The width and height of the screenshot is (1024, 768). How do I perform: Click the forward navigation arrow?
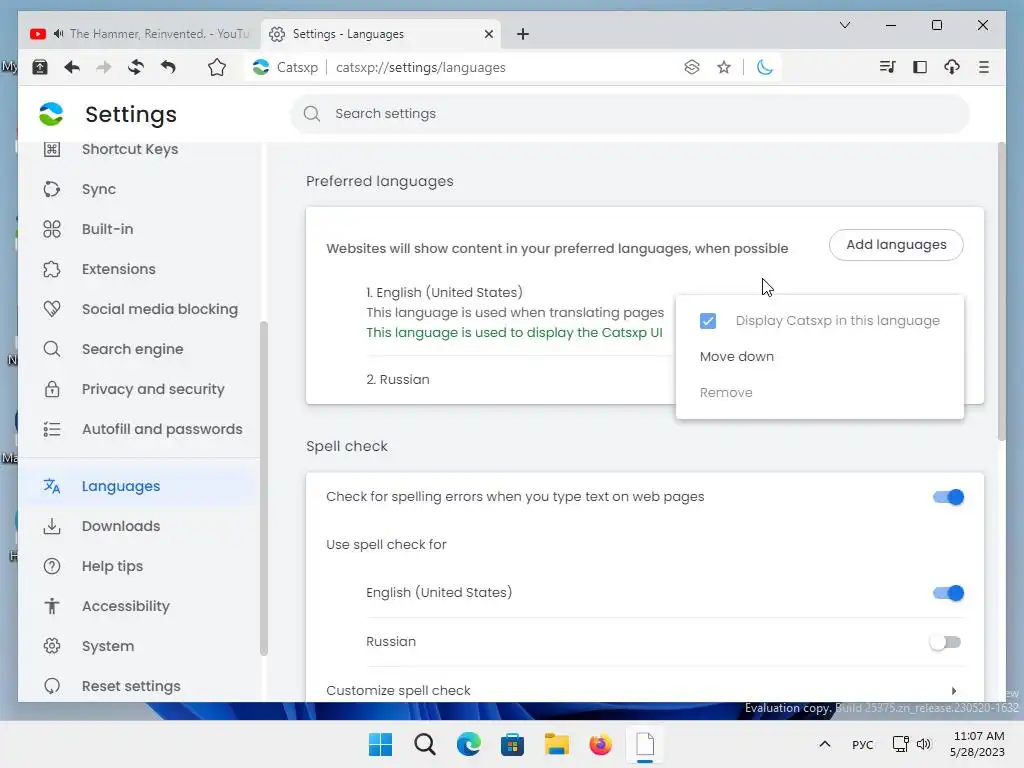point(104,67)
